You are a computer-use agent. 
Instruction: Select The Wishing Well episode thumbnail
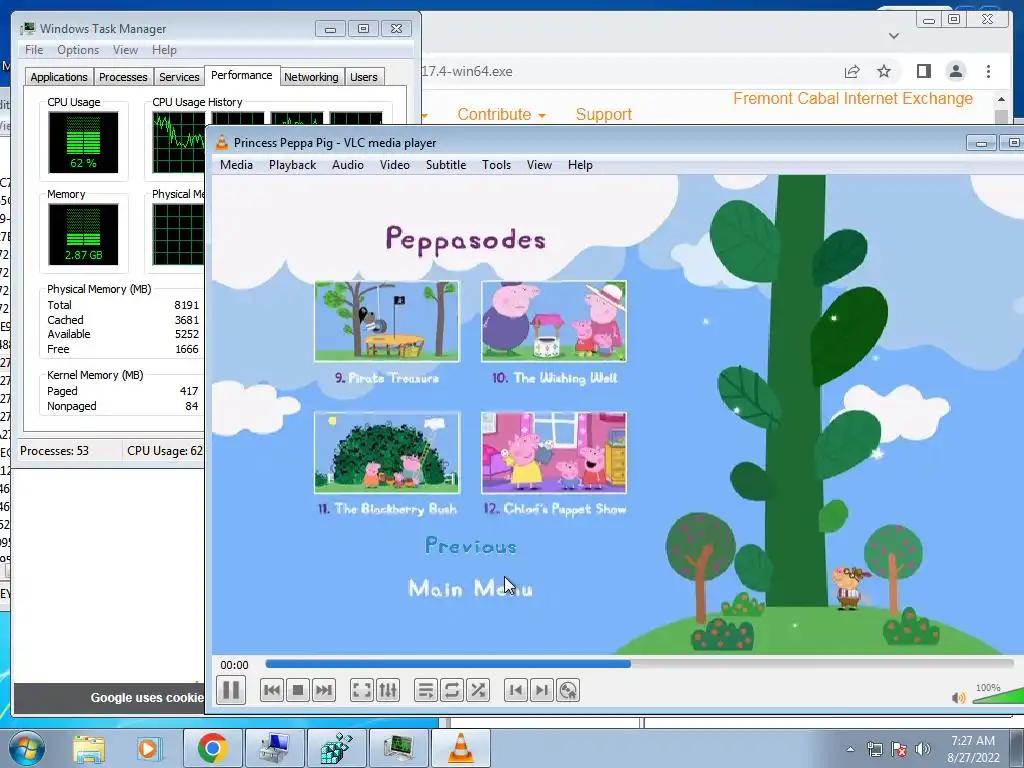(554, 321)
